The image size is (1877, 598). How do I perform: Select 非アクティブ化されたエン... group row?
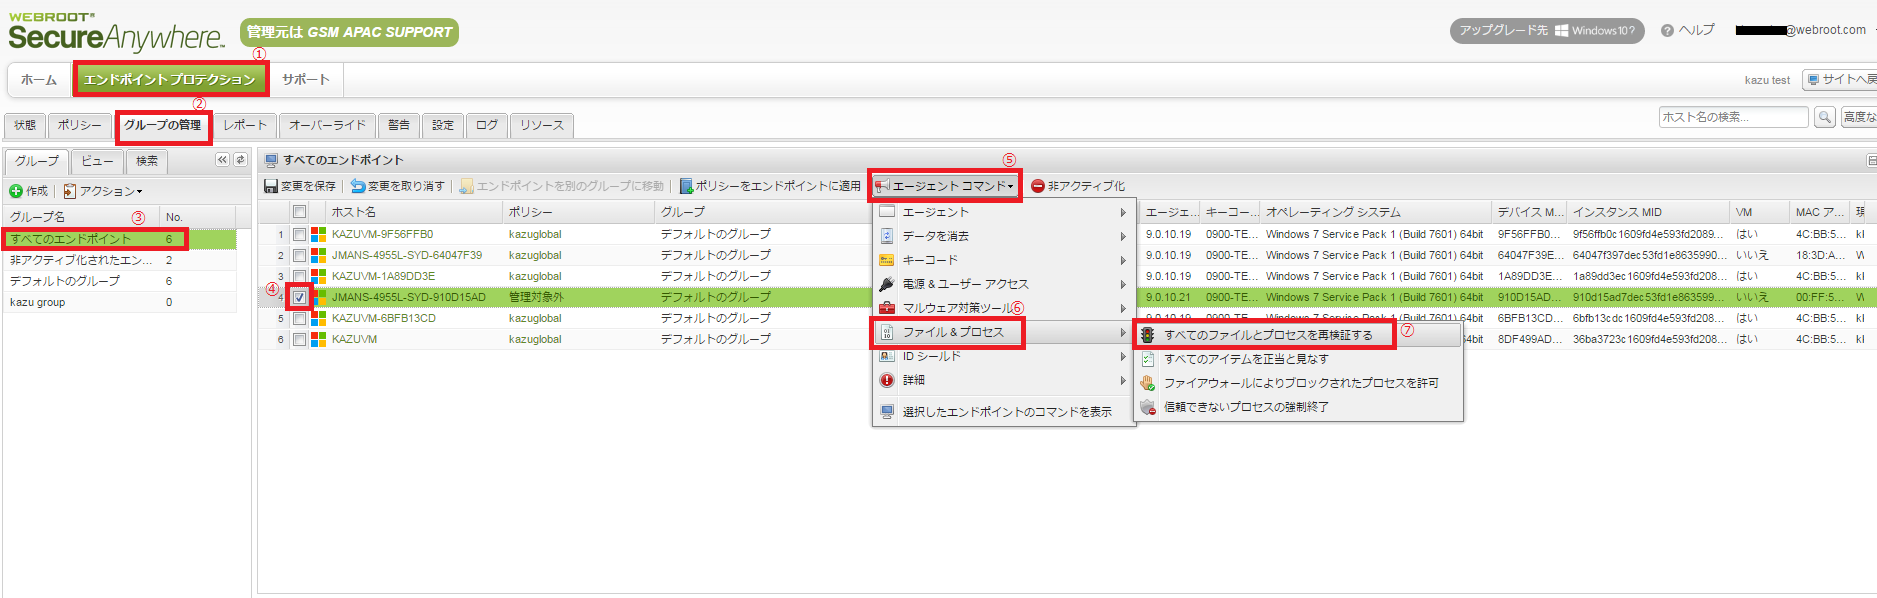119,260
